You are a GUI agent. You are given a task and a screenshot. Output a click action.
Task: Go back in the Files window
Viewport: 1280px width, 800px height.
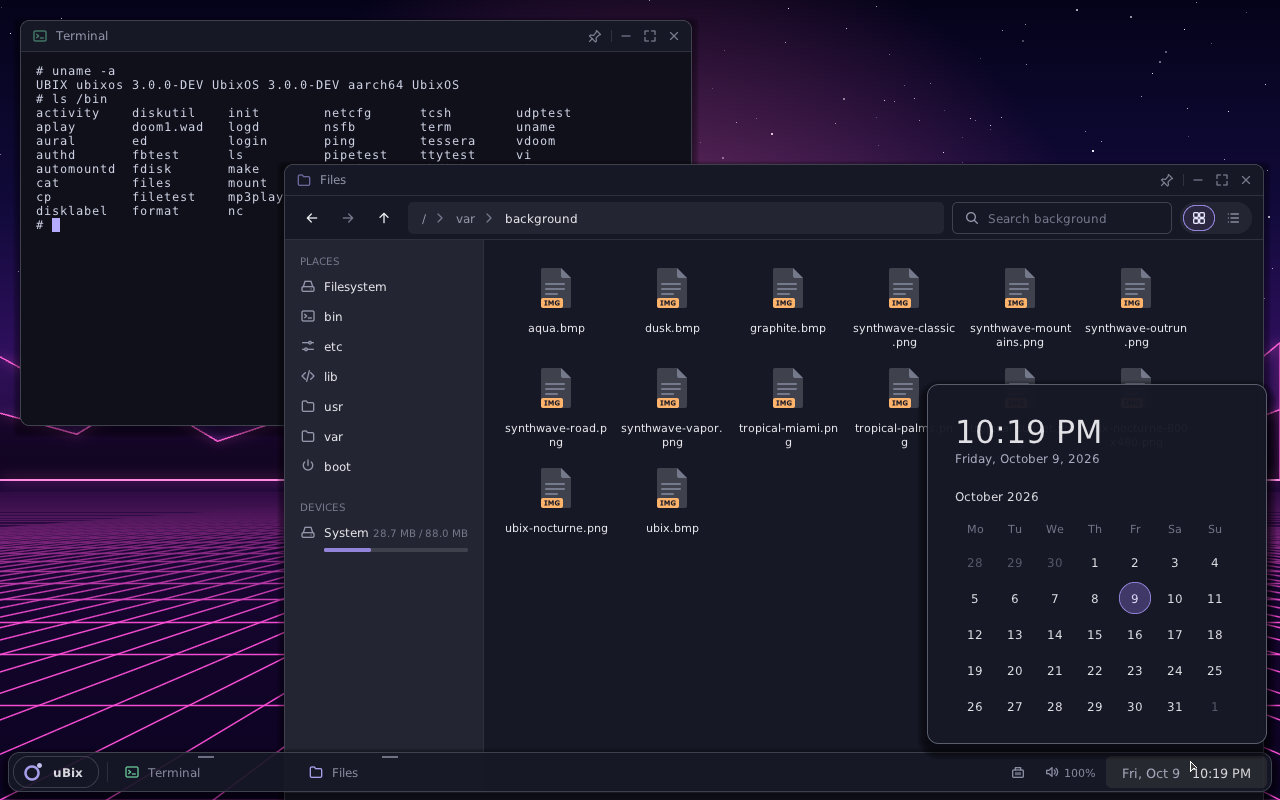click(x=312, y=218)
